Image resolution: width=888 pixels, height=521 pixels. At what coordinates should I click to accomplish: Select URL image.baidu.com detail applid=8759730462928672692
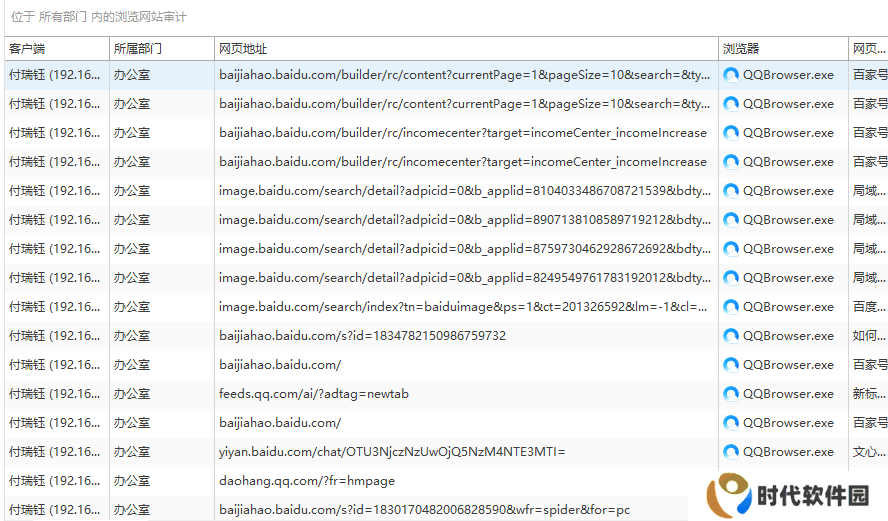(465, 249)
